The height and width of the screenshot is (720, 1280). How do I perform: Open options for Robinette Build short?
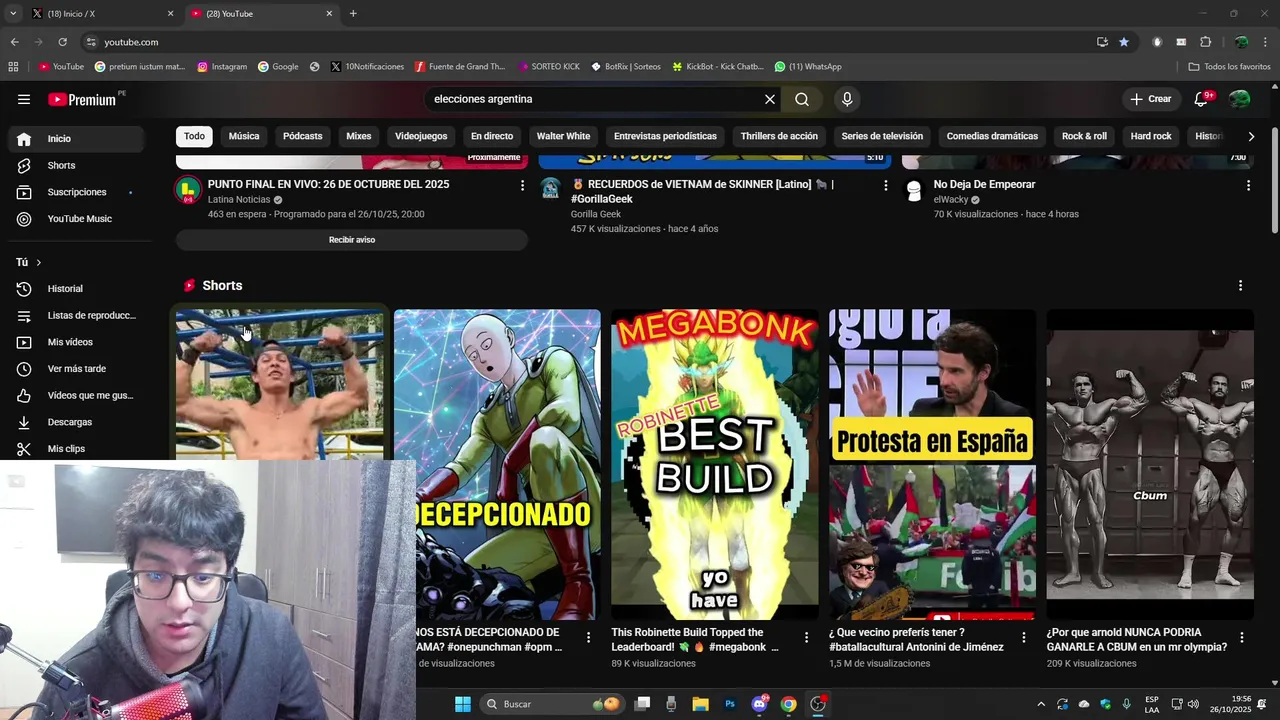806,637
